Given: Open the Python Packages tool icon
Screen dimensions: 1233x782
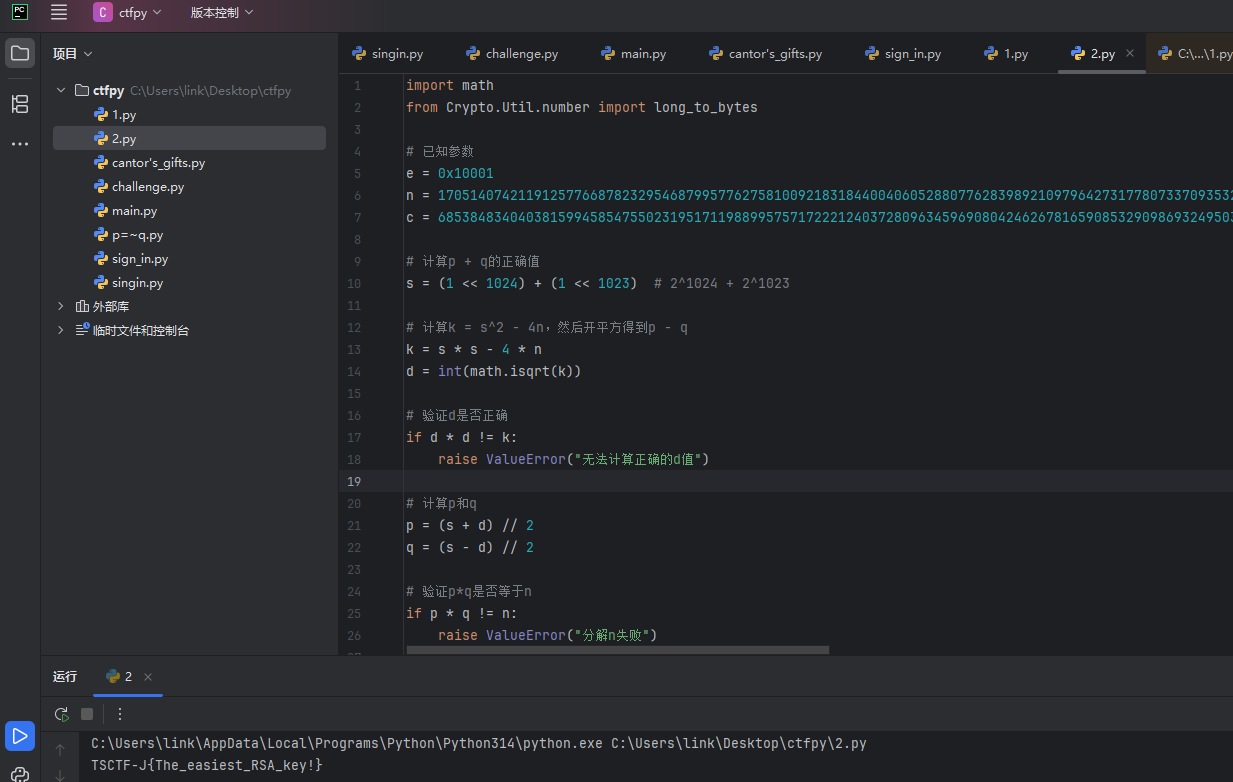Looking at the screenshot, I should tap(20, 774).
